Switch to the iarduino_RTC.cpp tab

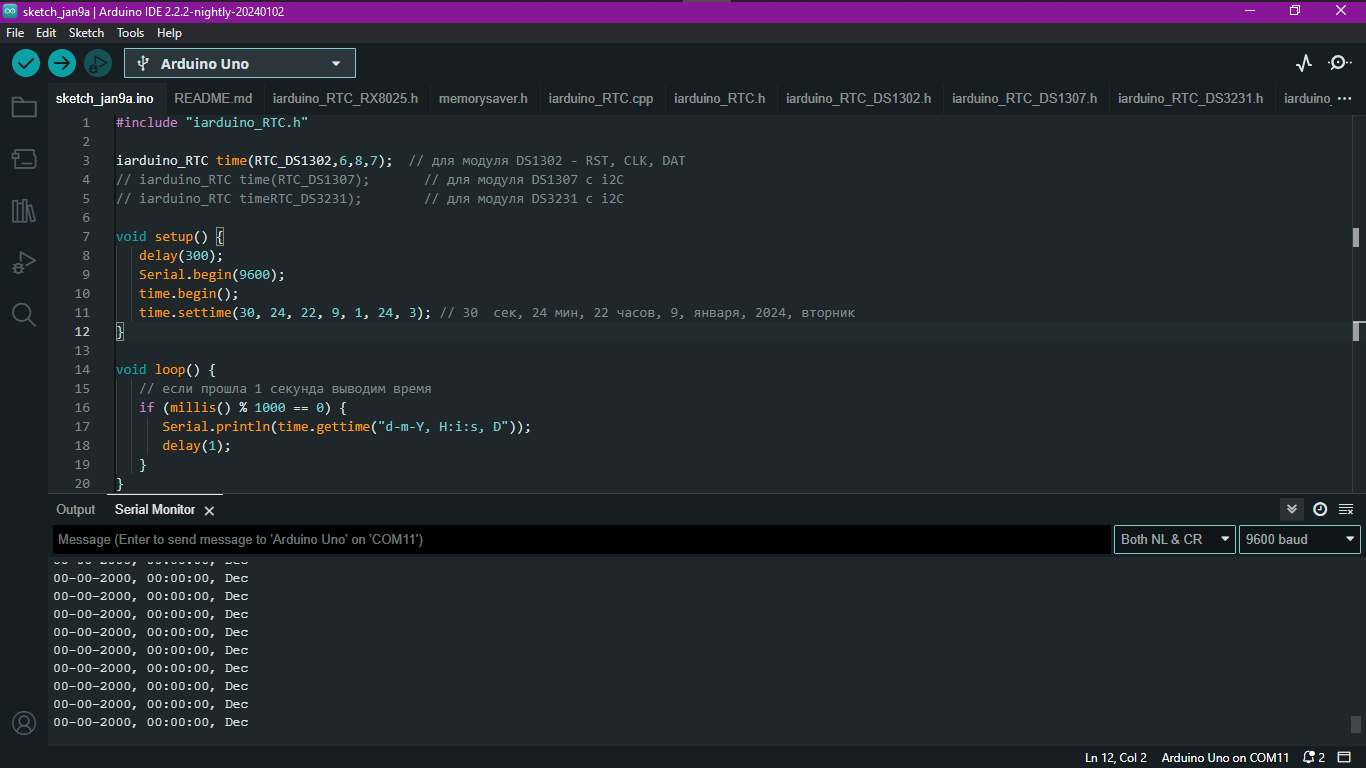click(601, 98)
